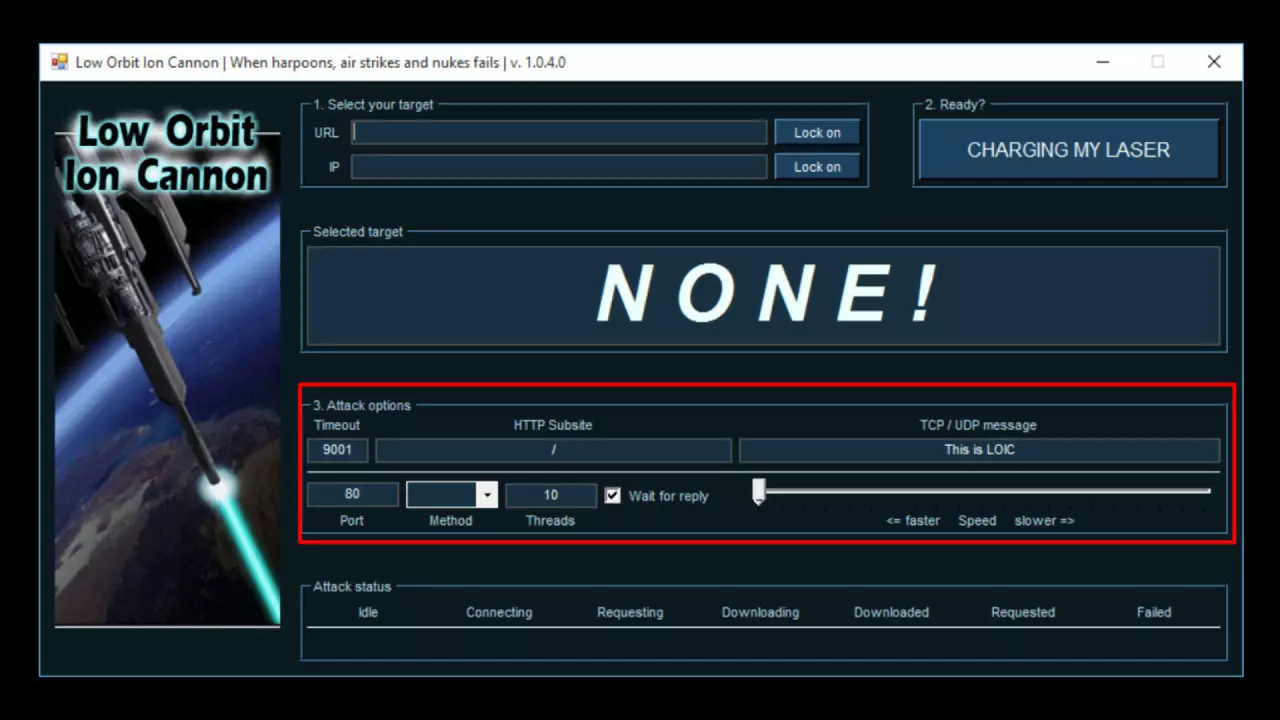Click the Speed slider handle
1280x720 pixels.
coord(759,491)
